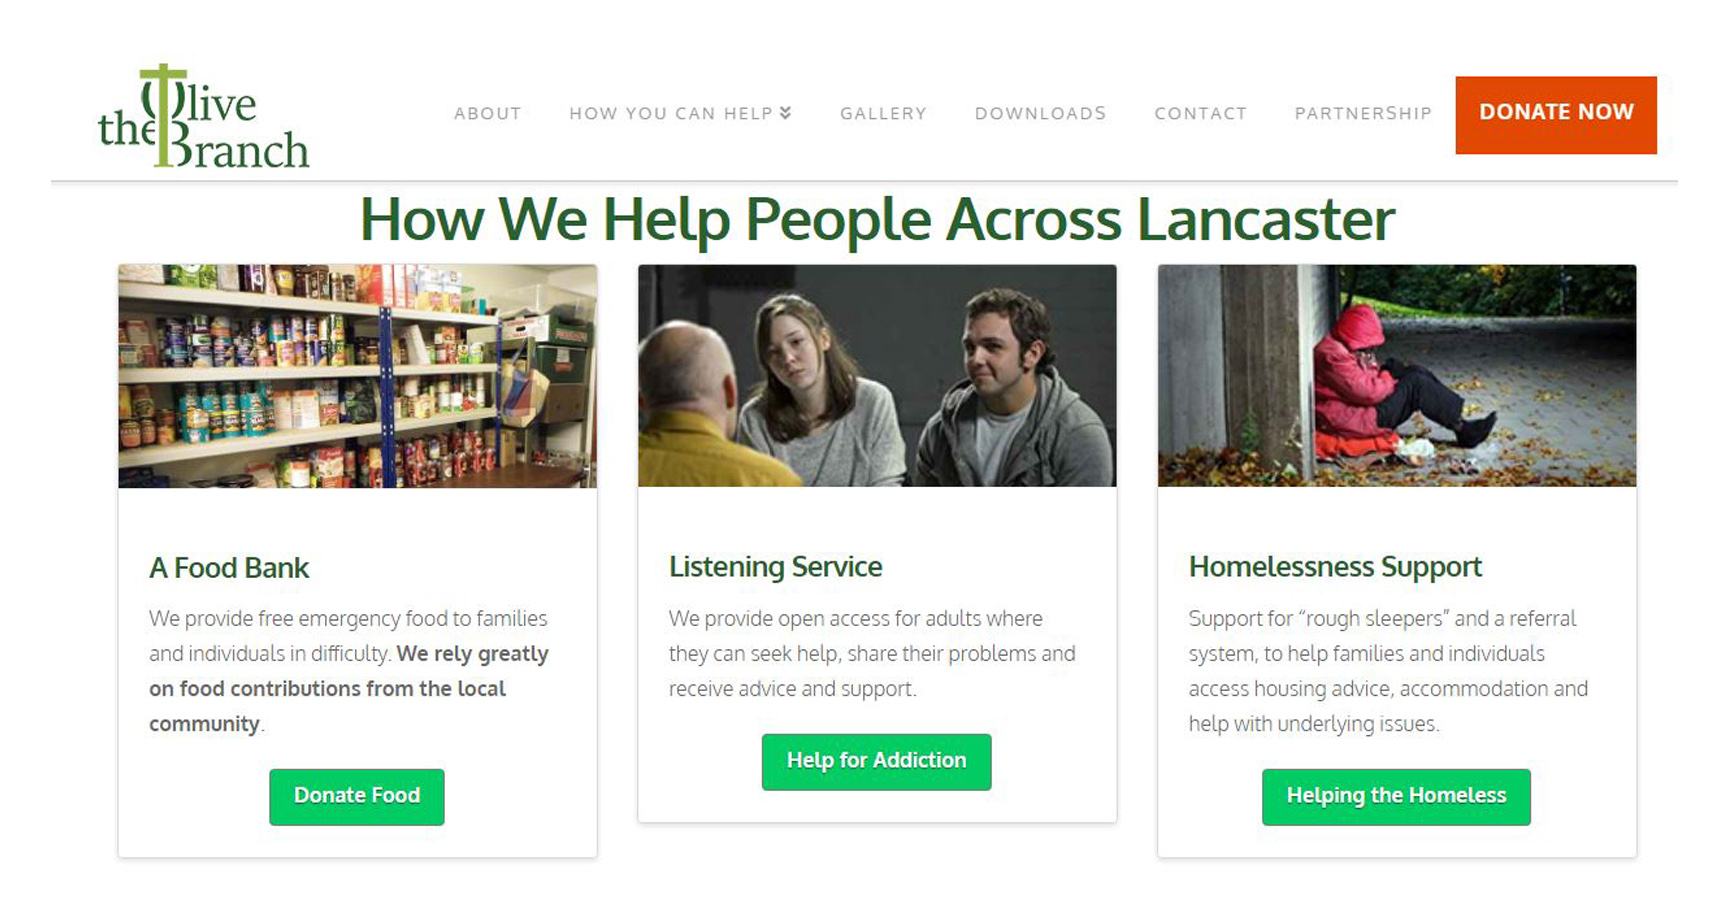Select the Listening Service heading
The image size is (1726, 924).
[775, 567]
